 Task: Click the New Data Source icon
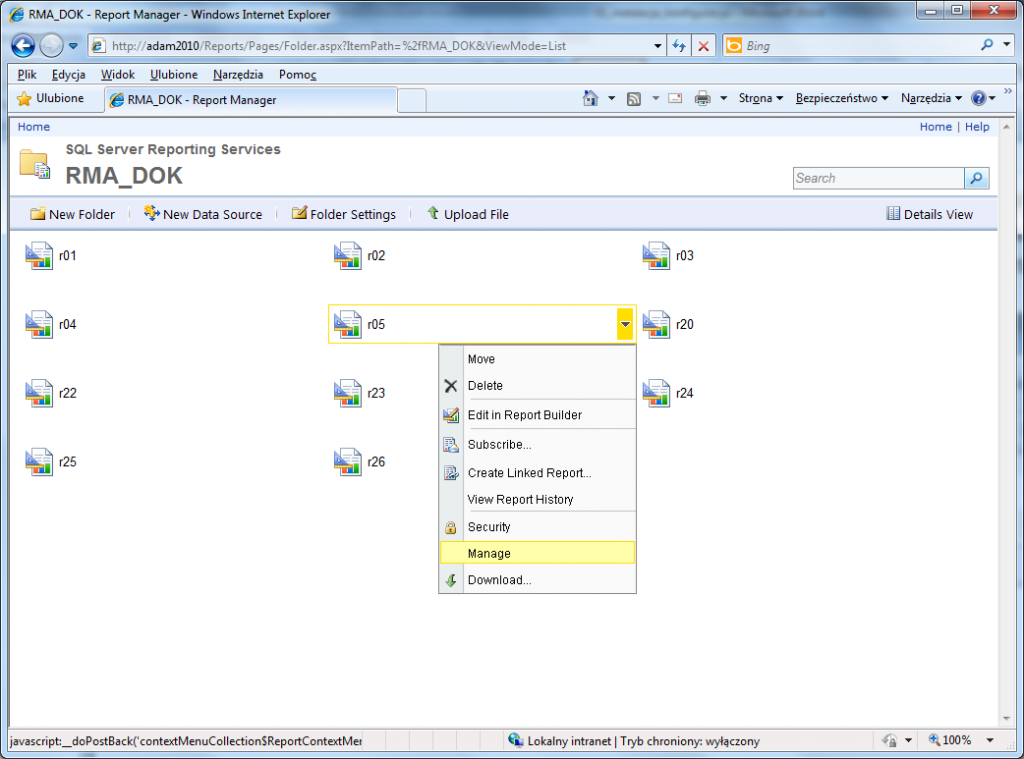pos(152,214)
